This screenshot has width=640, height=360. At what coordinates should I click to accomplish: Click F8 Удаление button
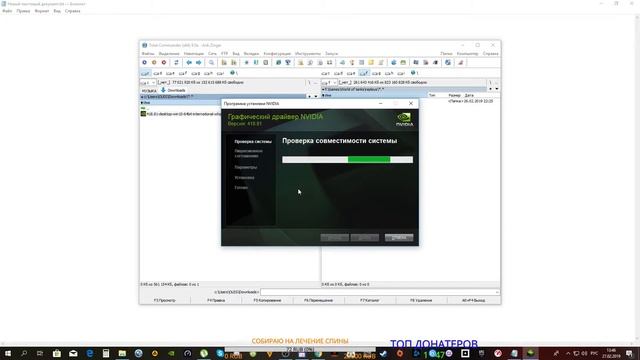(421, 300)
